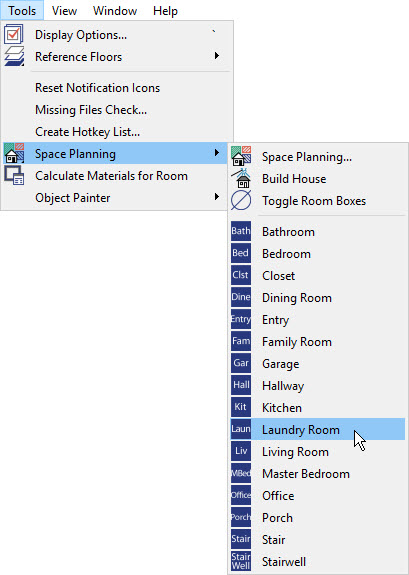Viewport: 409px width, 575px height.
Task: Click the Gar garage box icon
Action: pos(241,363)
